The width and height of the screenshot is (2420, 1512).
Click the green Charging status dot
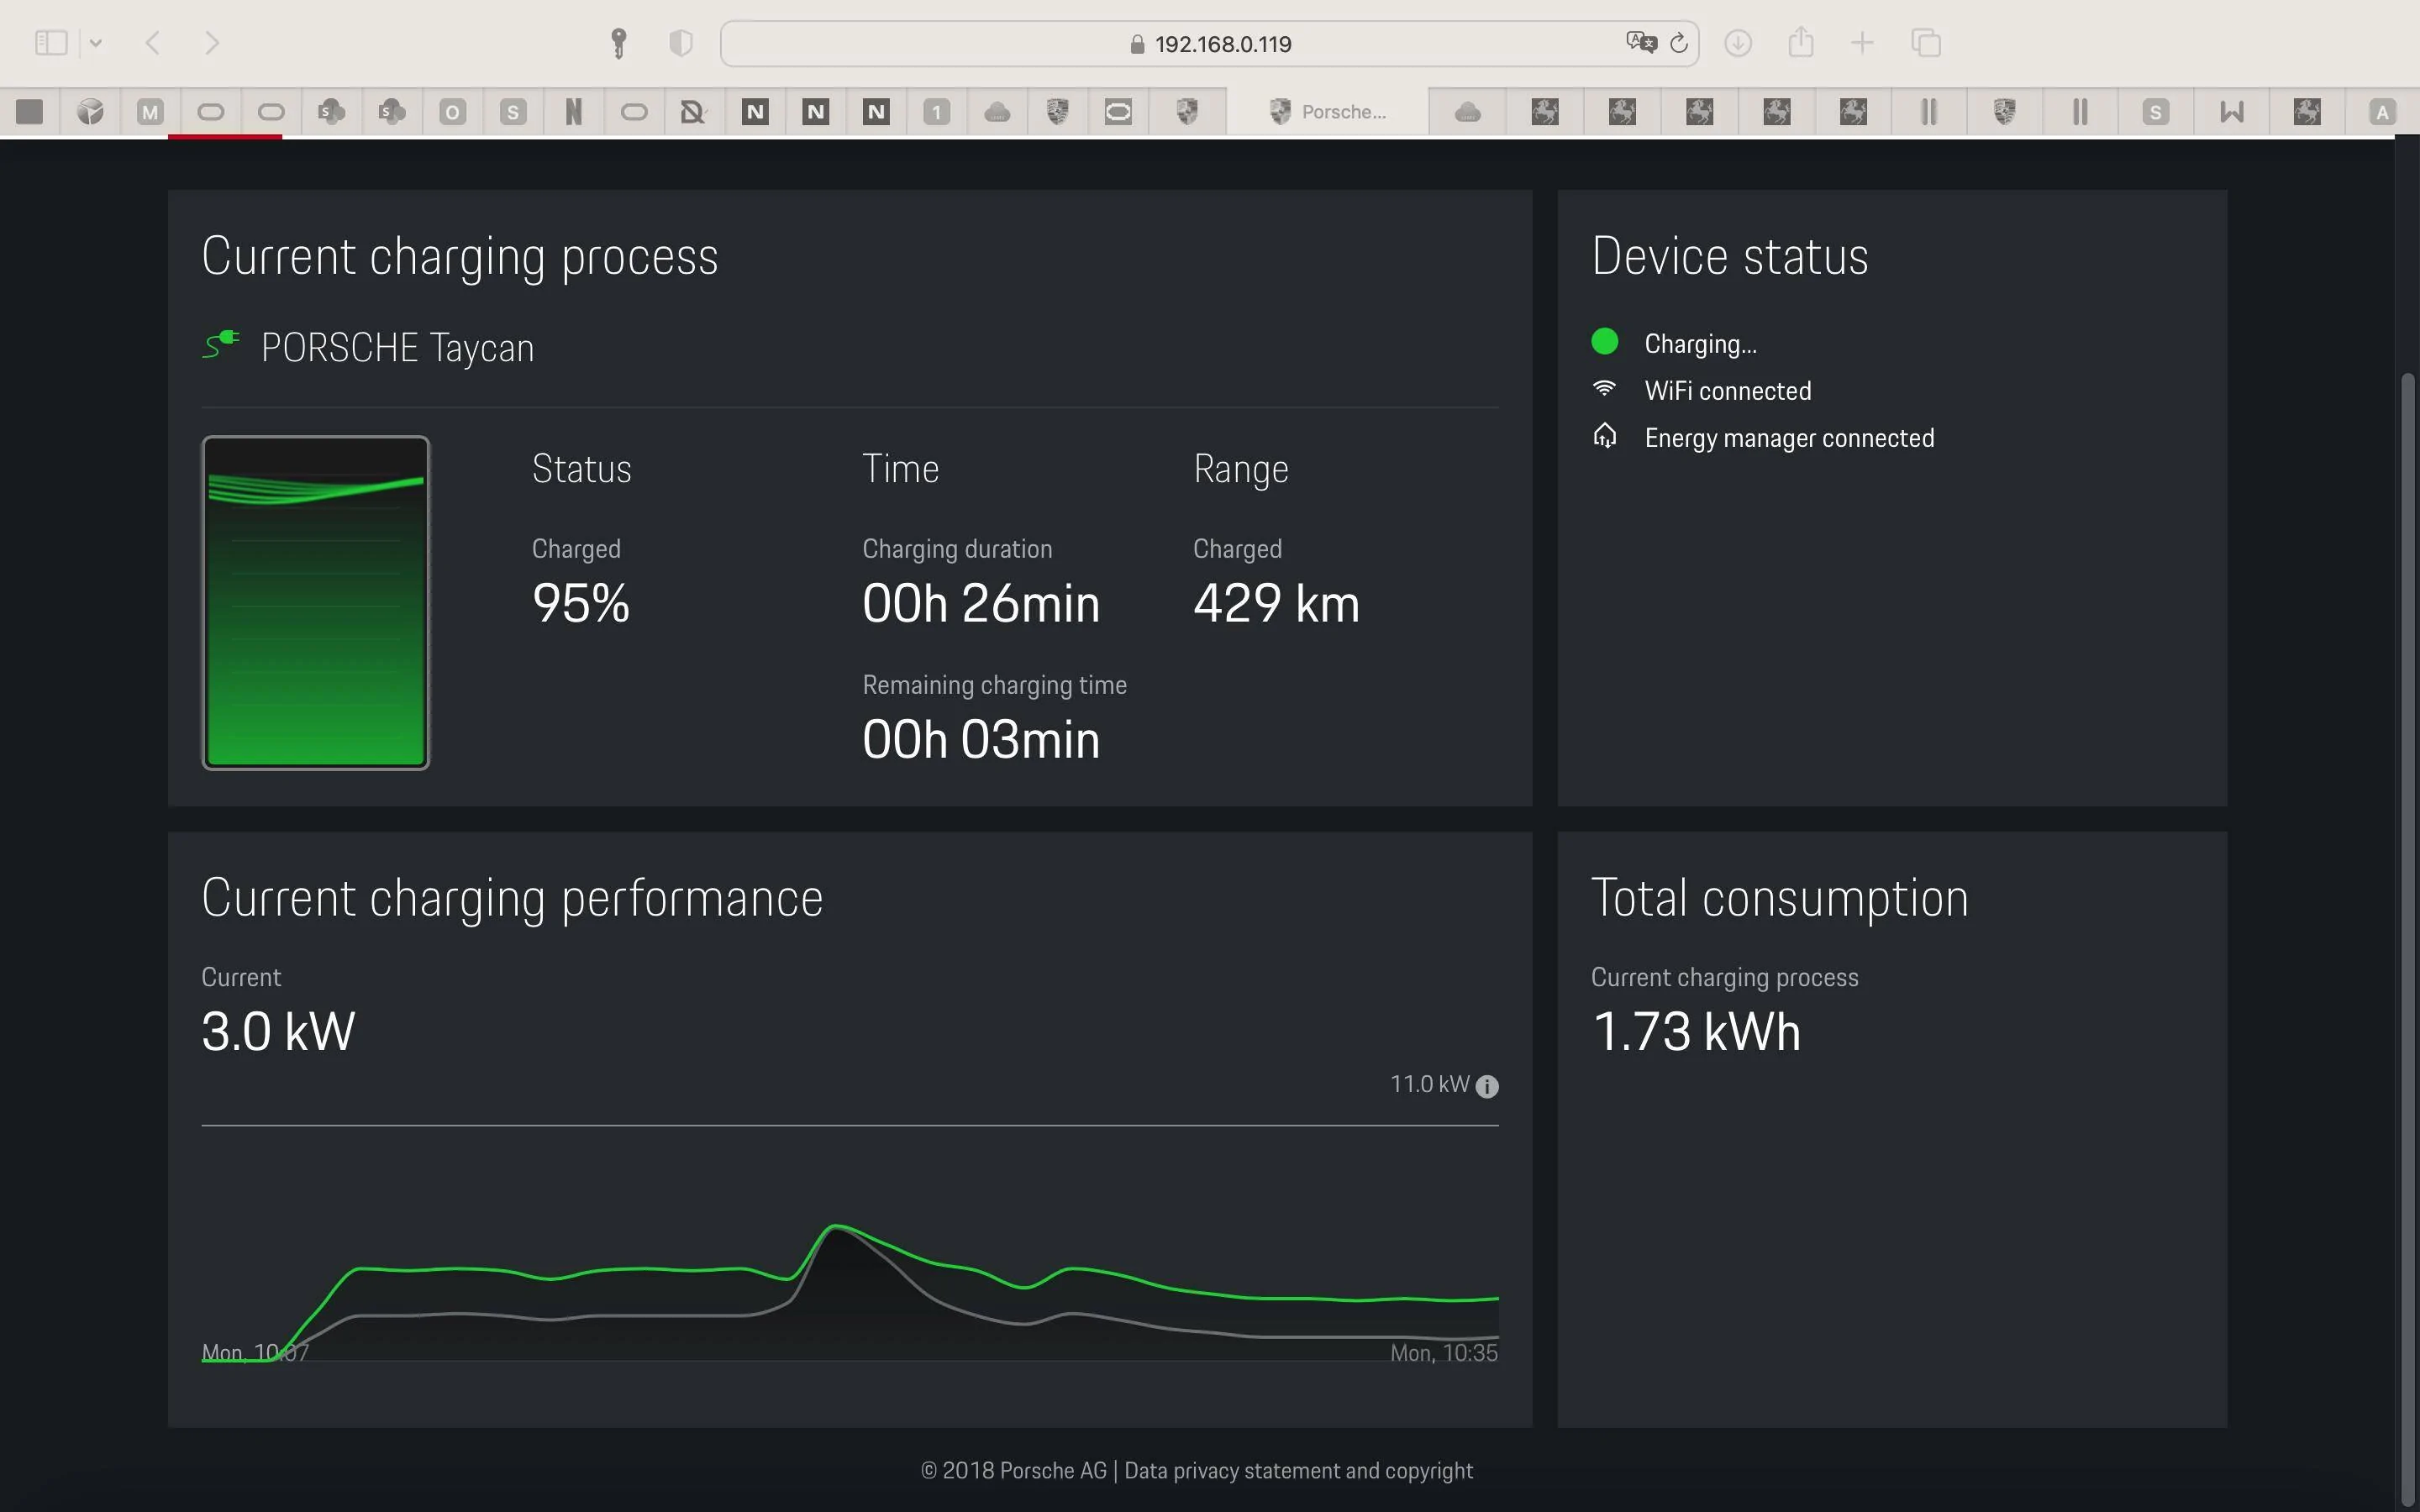point(1605,342)
